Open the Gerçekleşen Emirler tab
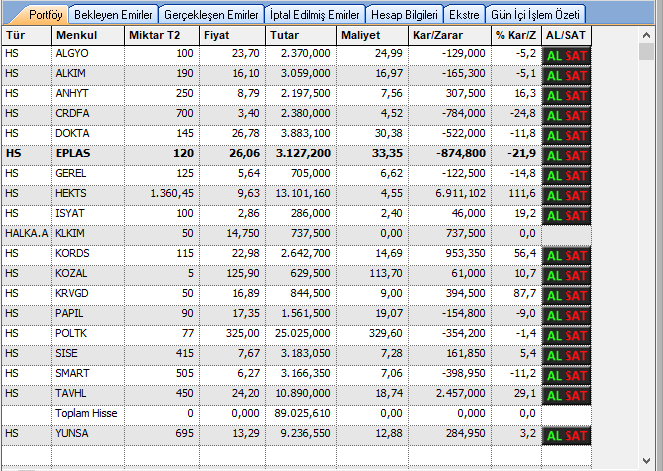This screenshot has height=471, width=663. click(x=211, y=15)
